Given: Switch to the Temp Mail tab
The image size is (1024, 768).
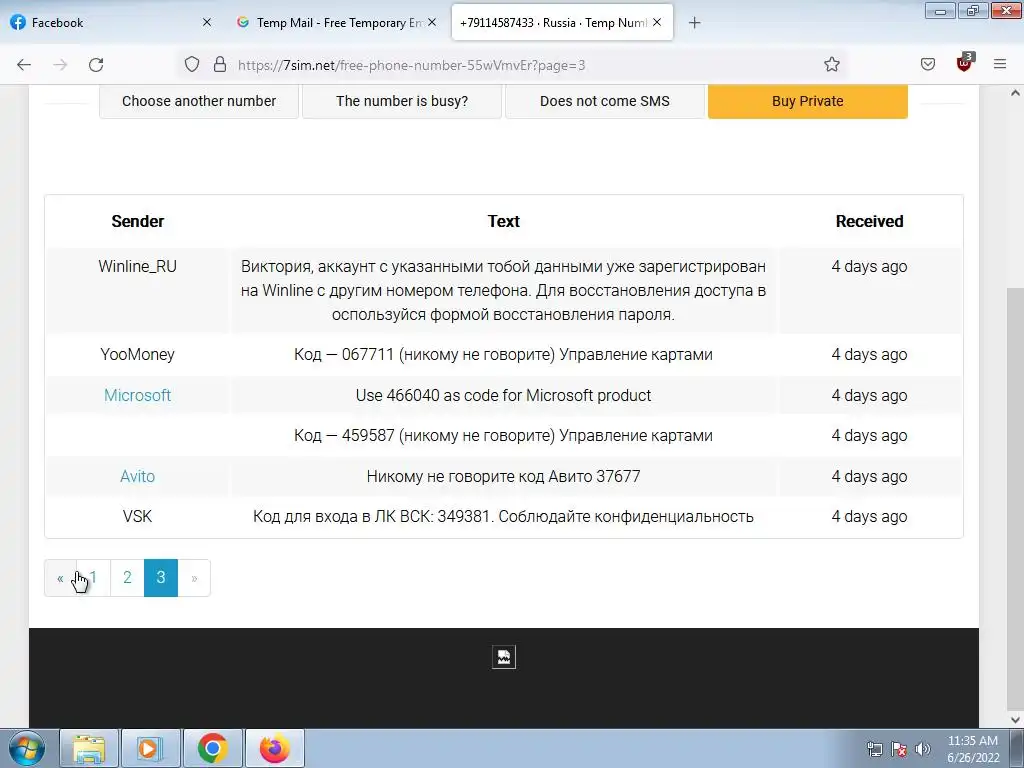Looking at the screenshot, I should (x=337, y=22).
